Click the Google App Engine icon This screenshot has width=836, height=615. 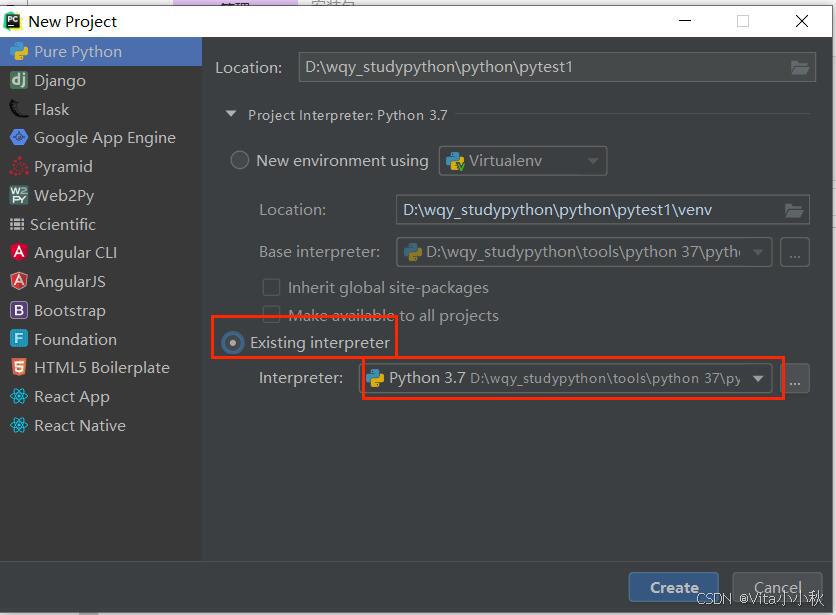tap(19, 138)
